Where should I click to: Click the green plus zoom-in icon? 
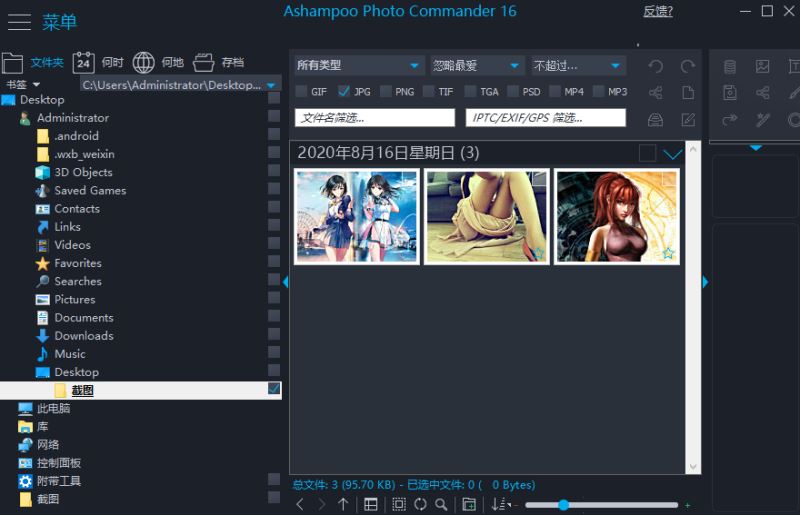click(x=688, y=505)
